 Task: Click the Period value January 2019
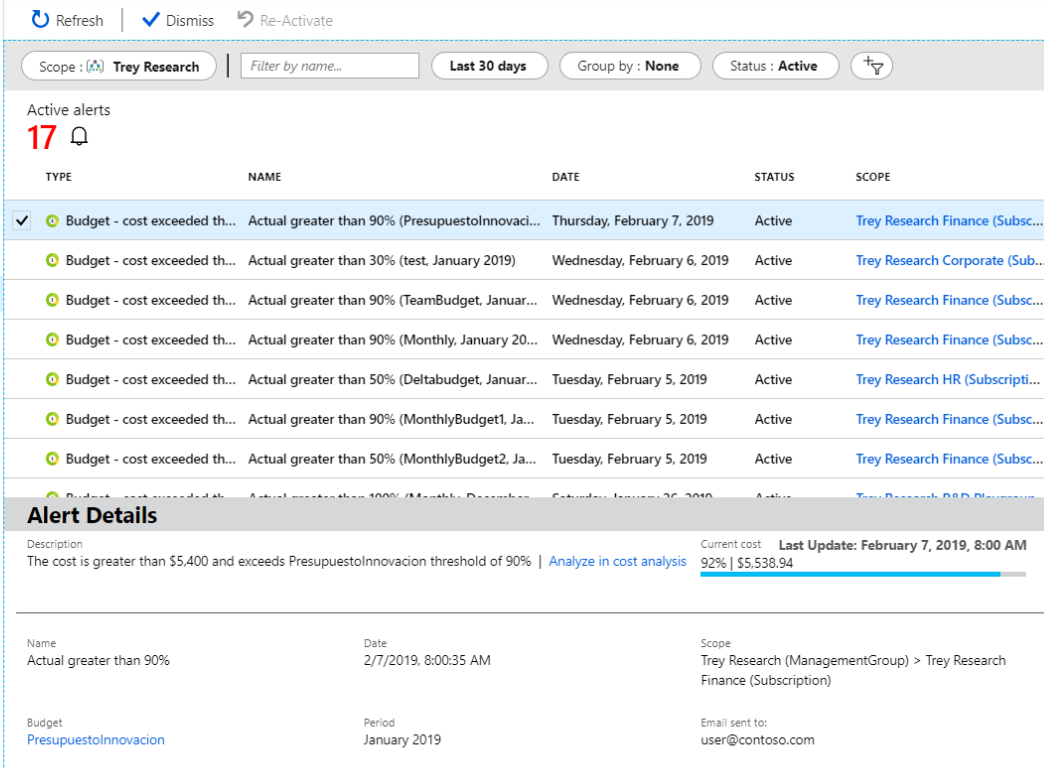pyautogui.click(x=402, y=740)
